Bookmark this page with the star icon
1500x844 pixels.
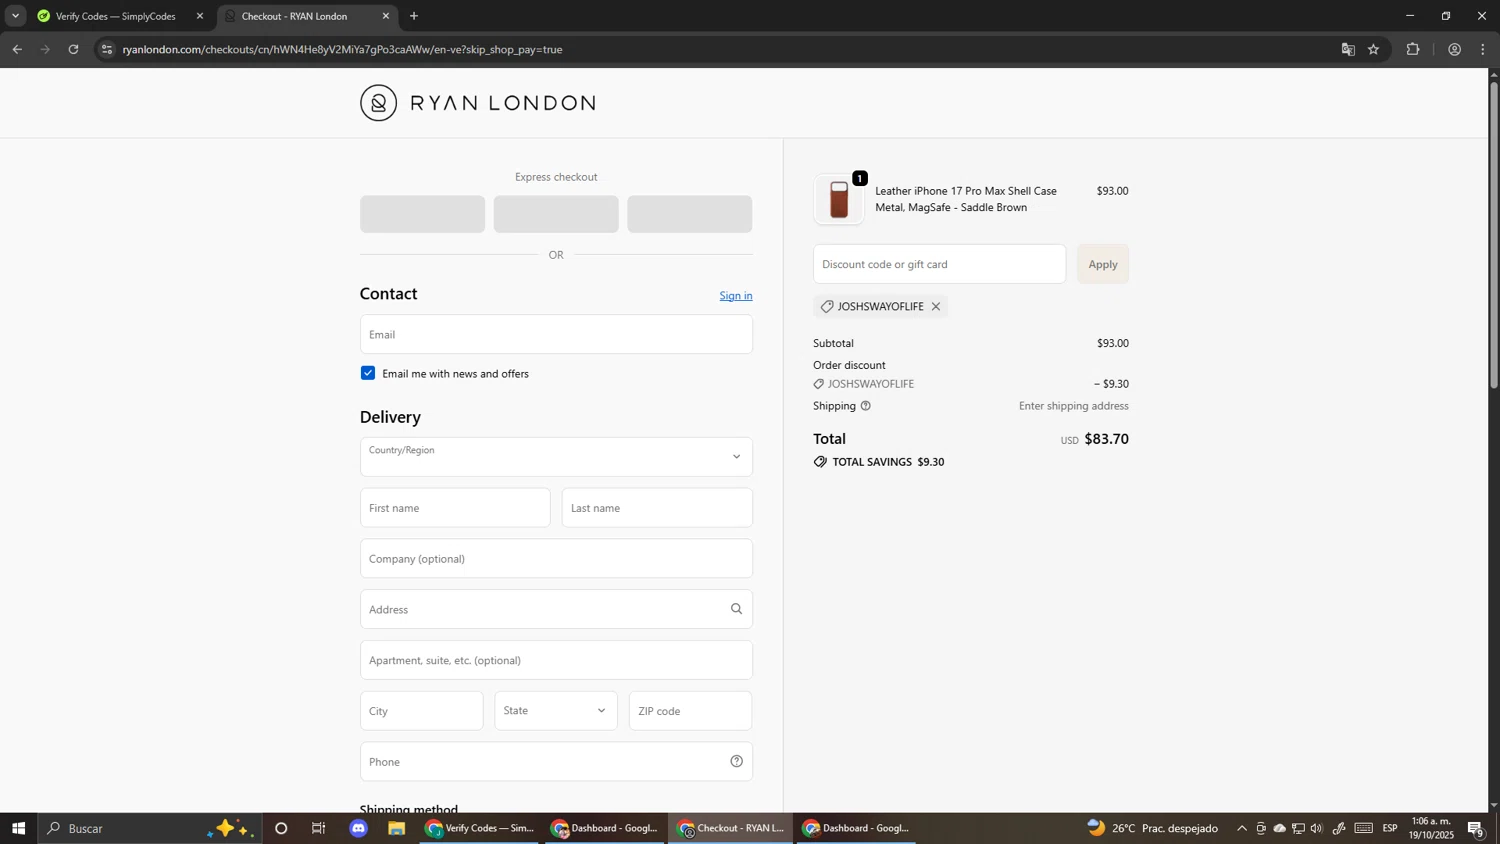(x=1374, y=49)
